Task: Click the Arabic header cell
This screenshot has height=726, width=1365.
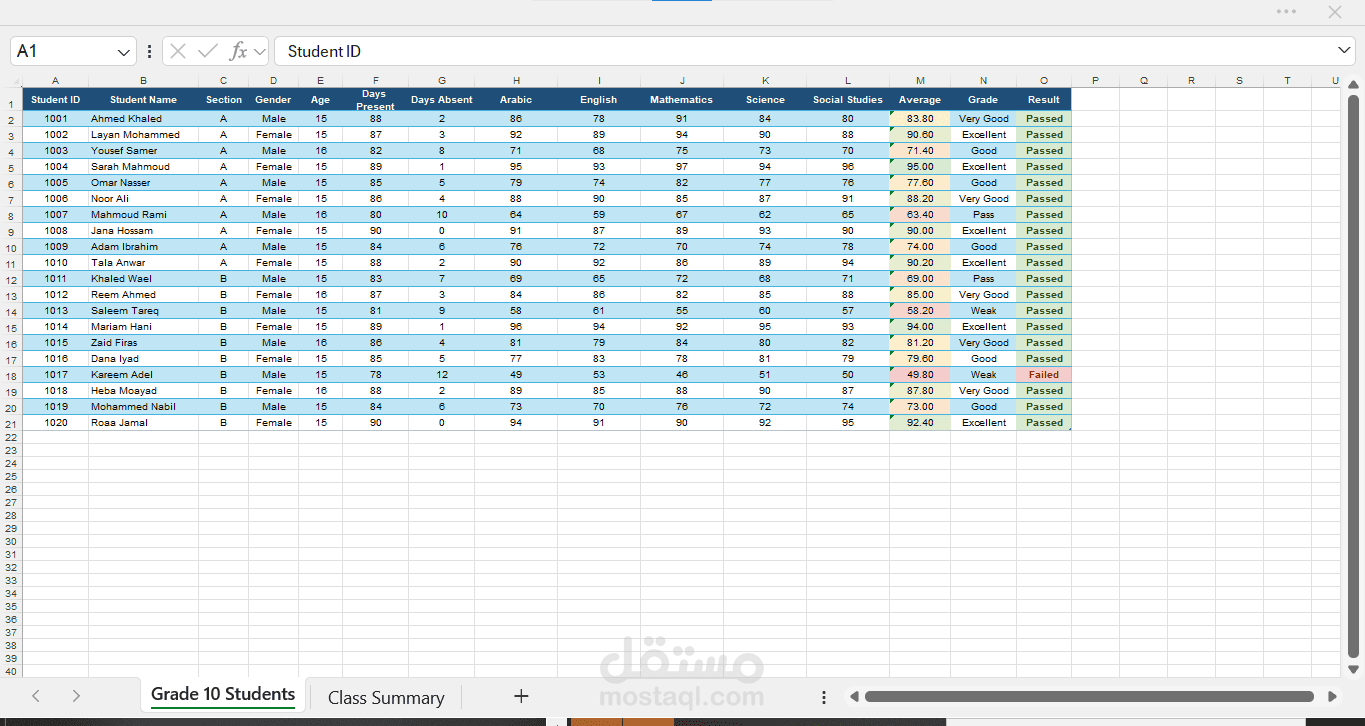Action: (516, 100)
